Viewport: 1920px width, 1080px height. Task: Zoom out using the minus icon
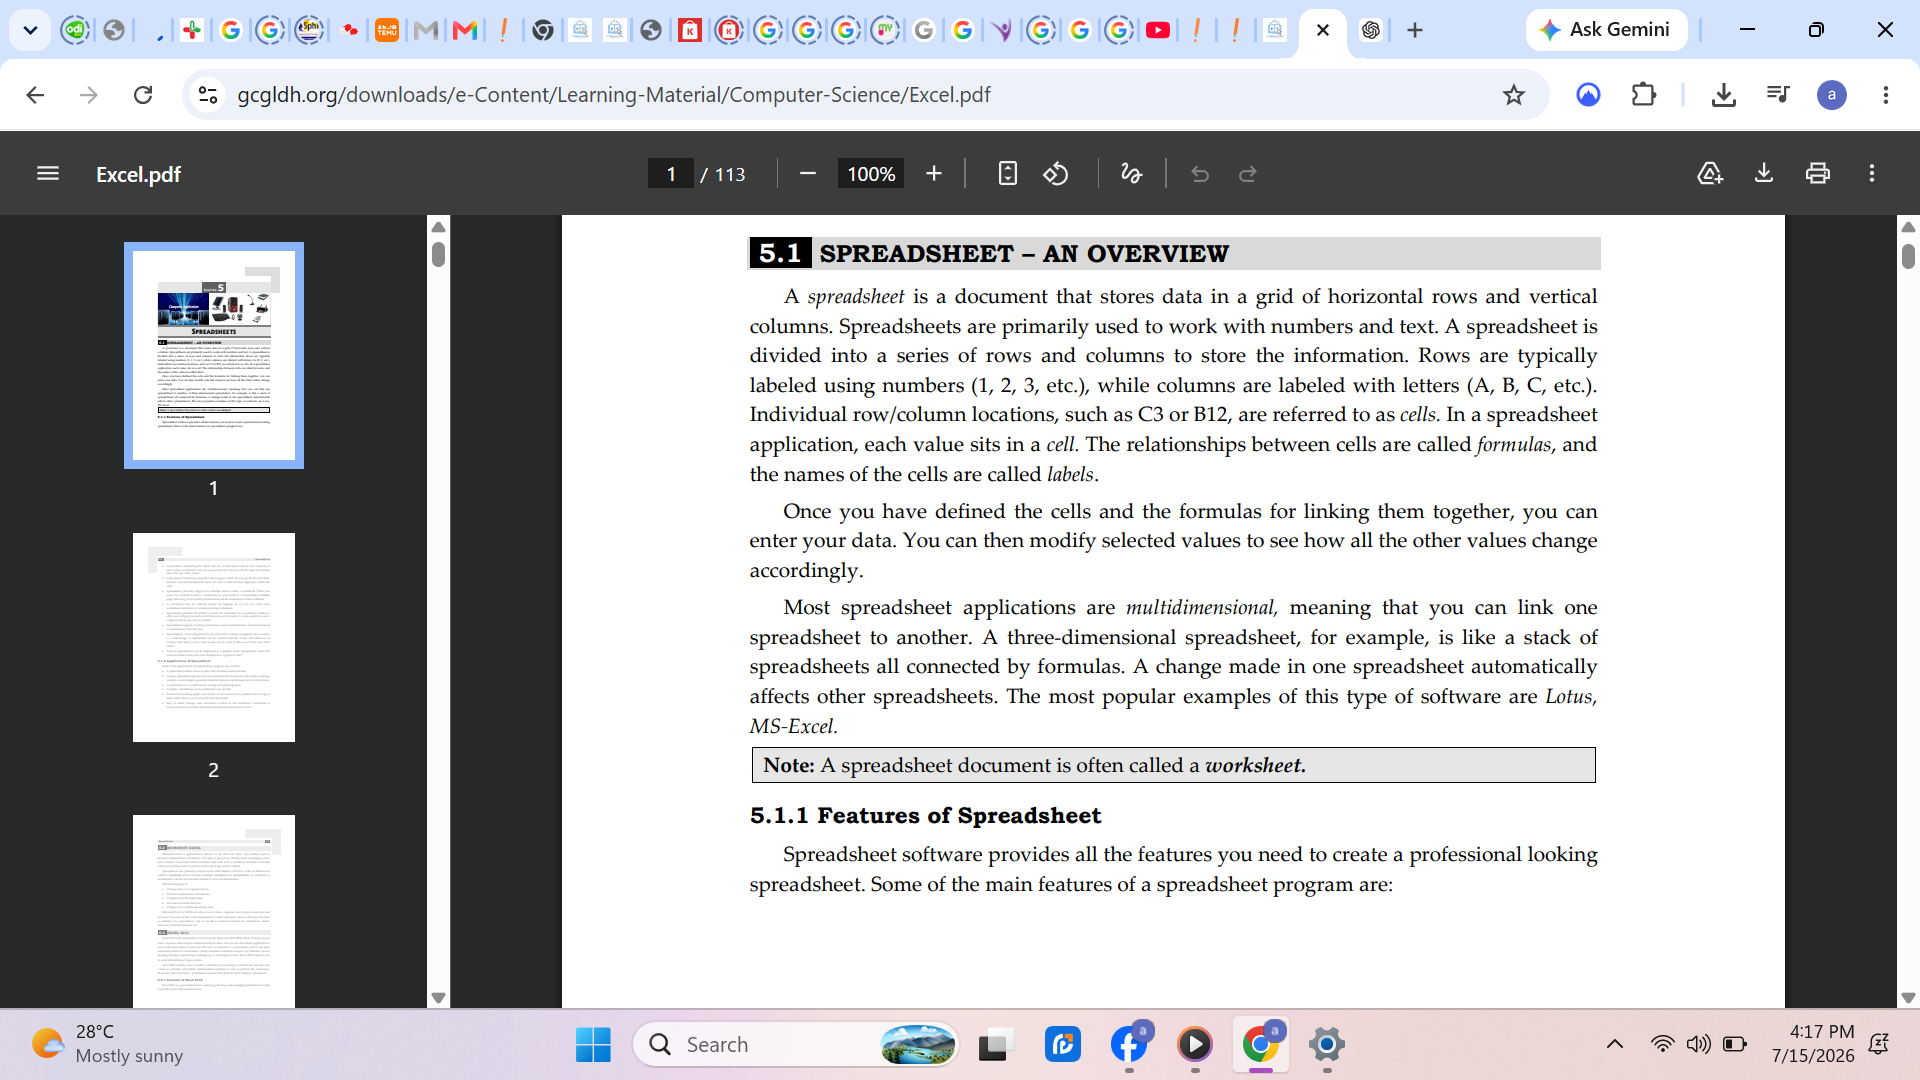808,174
